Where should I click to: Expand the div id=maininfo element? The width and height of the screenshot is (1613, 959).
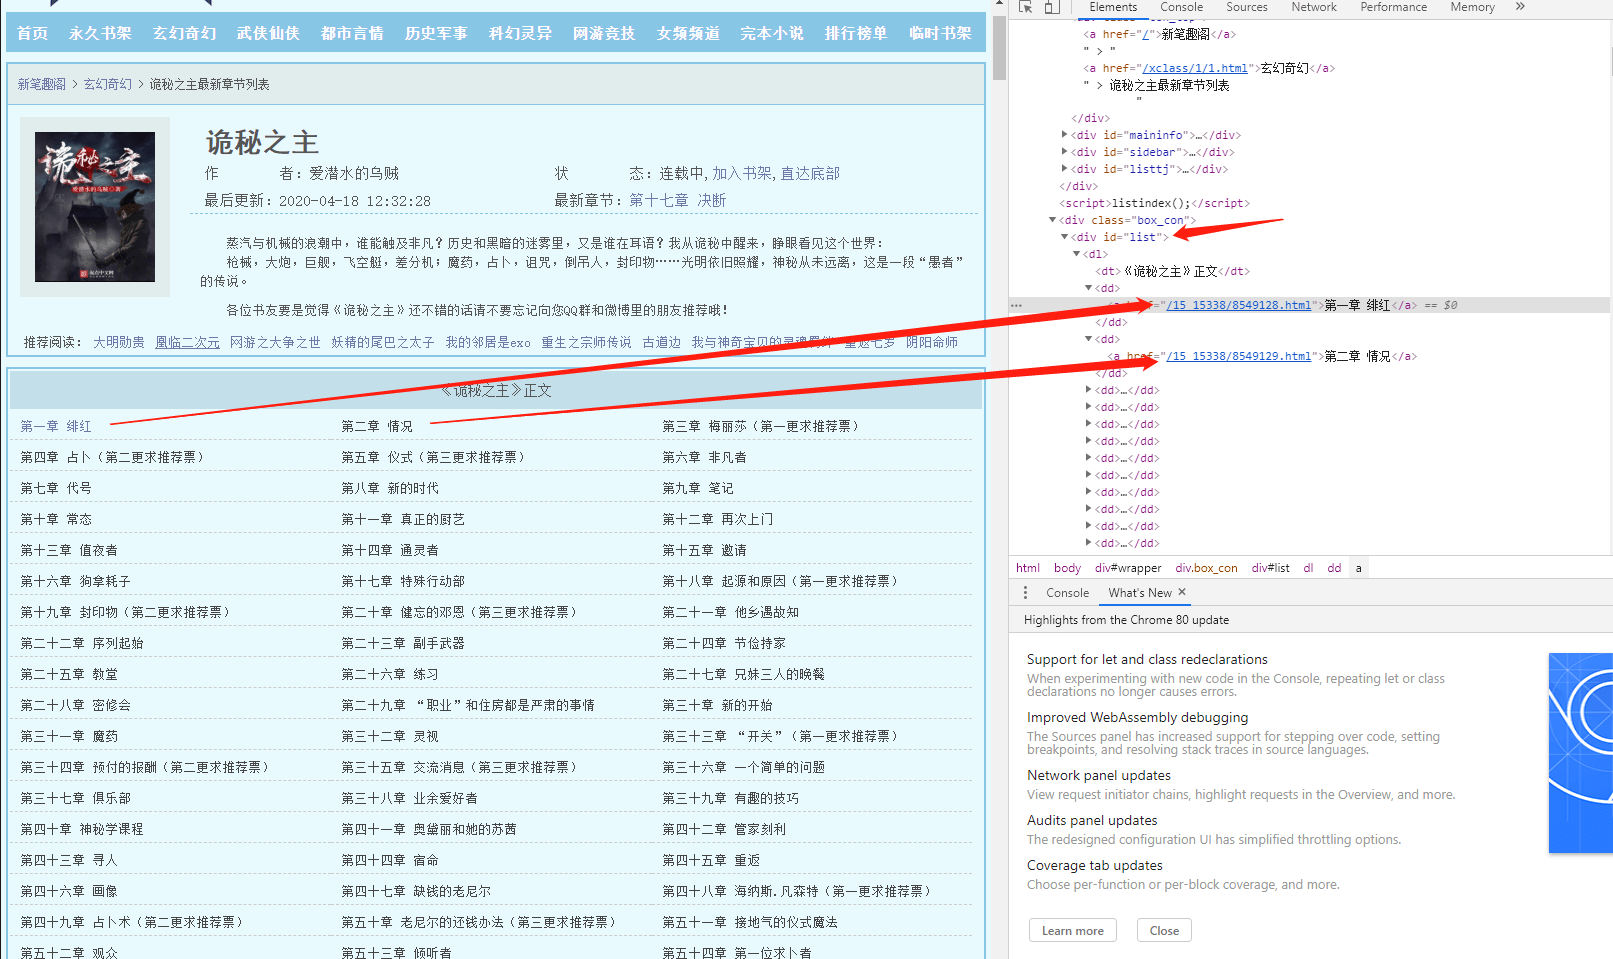(1064, 134)
